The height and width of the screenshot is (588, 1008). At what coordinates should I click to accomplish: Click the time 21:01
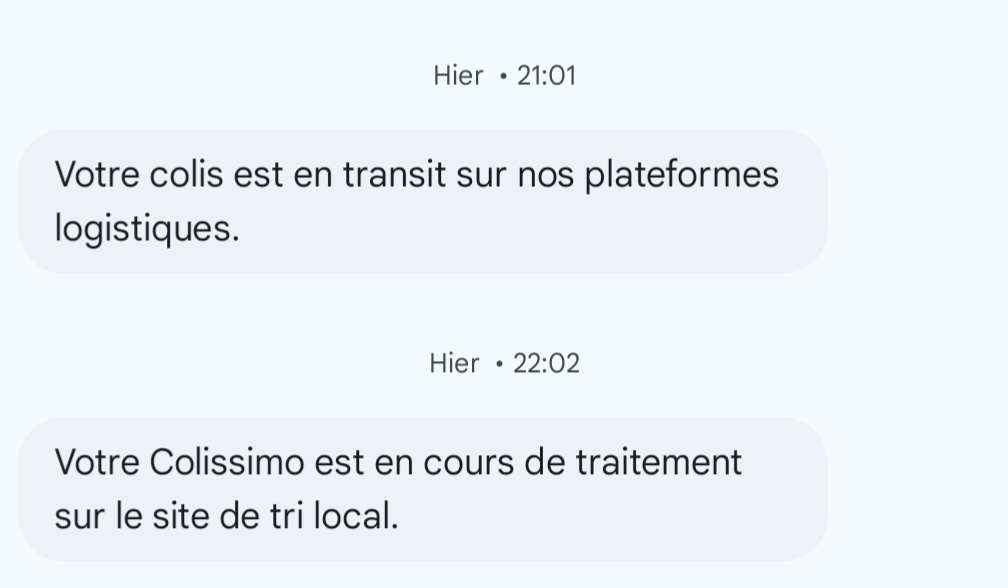(x=546, y=76)
